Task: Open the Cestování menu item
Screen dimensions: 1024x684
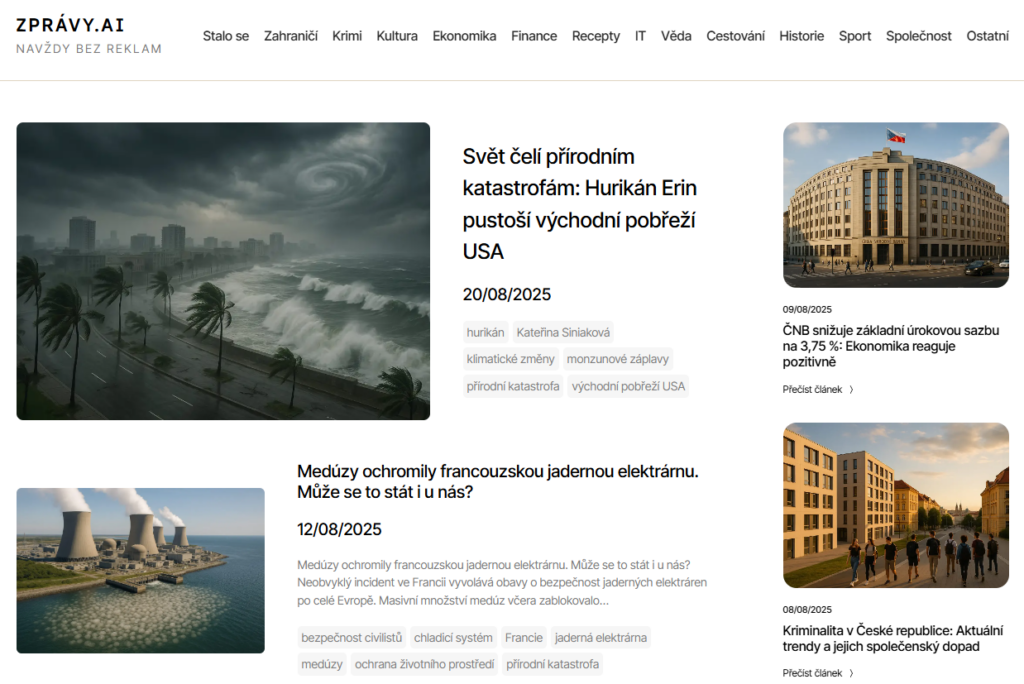Action: point(735,36)
